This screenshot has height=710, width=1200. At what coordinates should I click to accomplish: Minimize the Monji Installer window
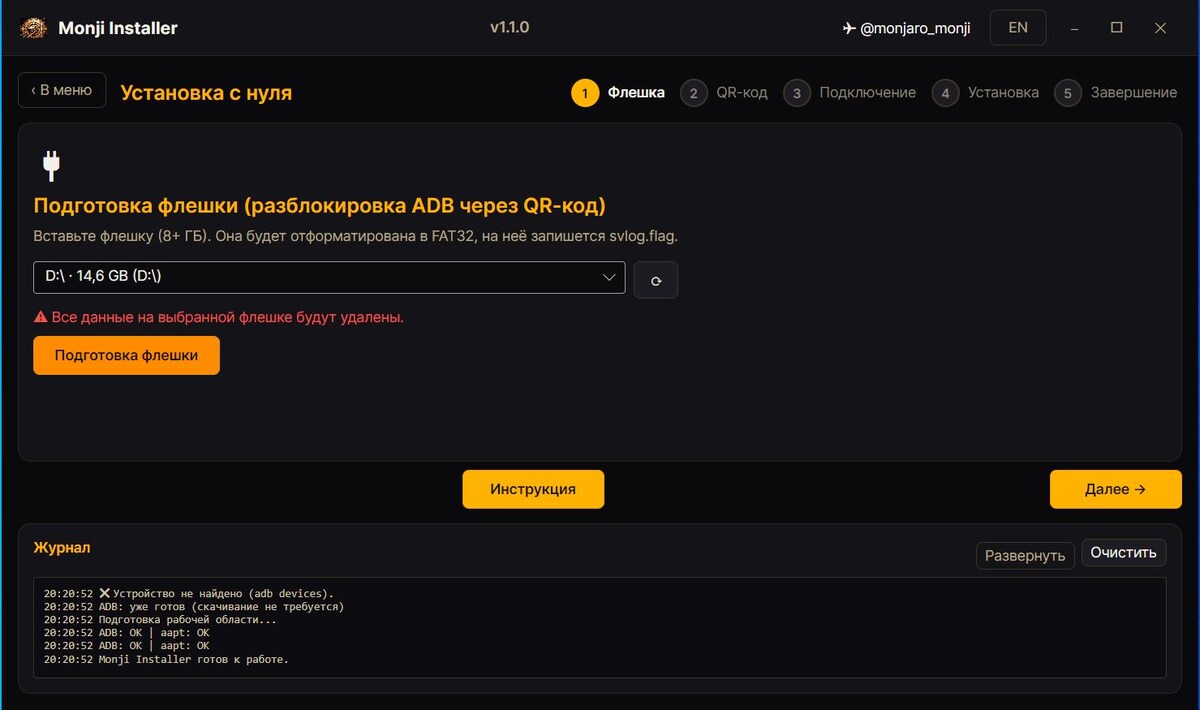tap(1074, 28)
